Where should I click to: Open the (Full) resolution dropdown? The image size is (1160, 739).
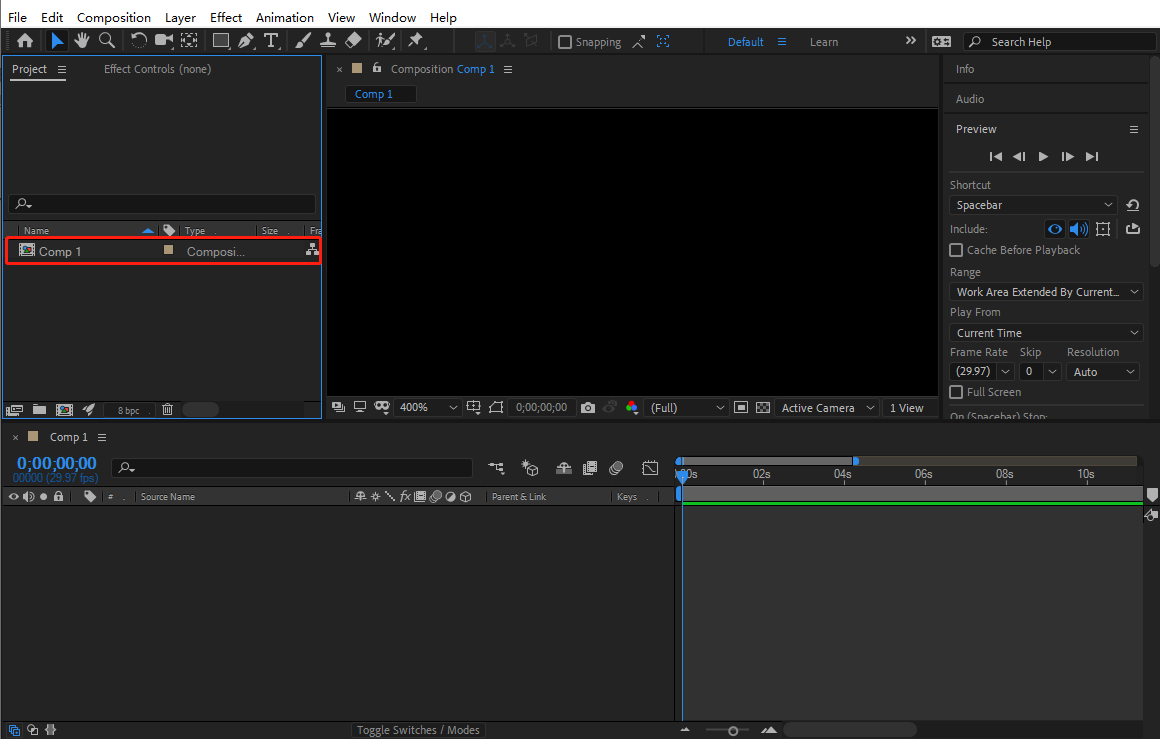[x=687, y=408]
